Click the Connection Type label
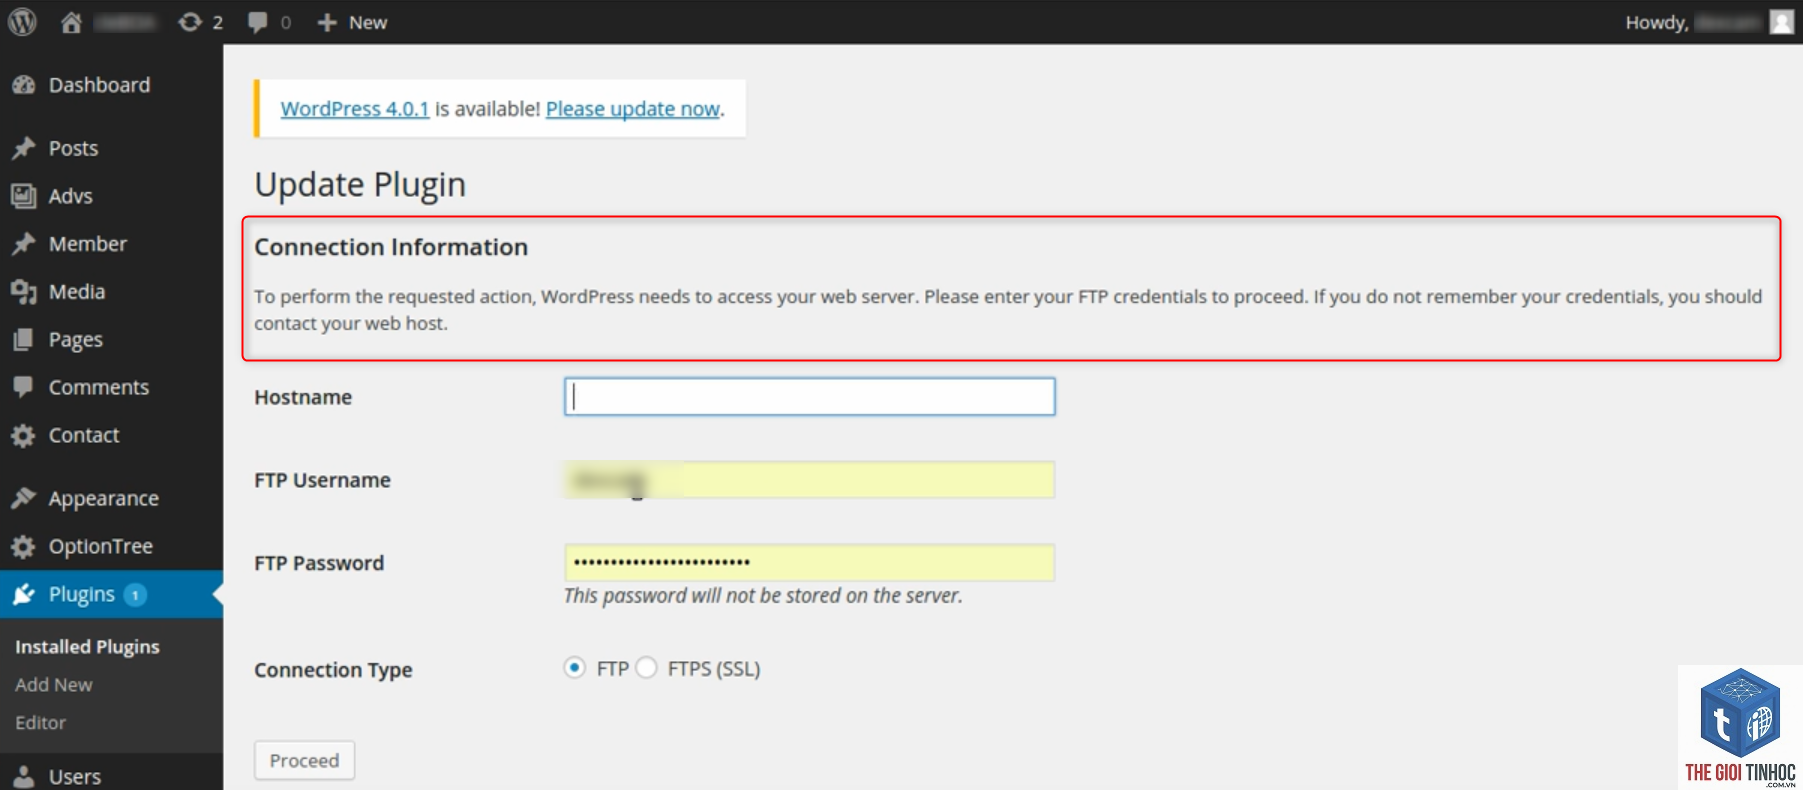The height and width of the screenshot is (790, 1803). pyautogui.click(x=333, y=670)
